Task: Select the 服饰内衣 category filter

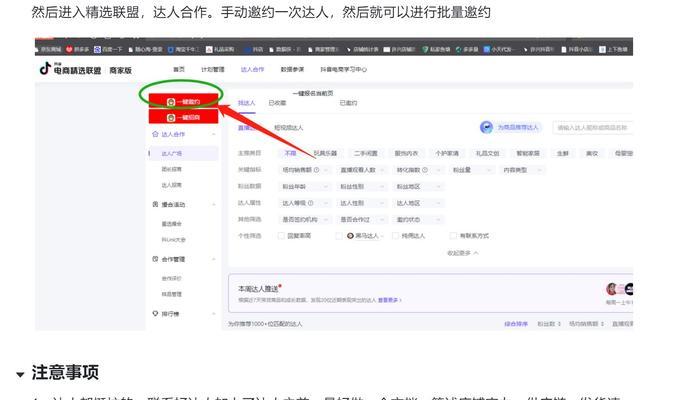Action: click(406, 153)
